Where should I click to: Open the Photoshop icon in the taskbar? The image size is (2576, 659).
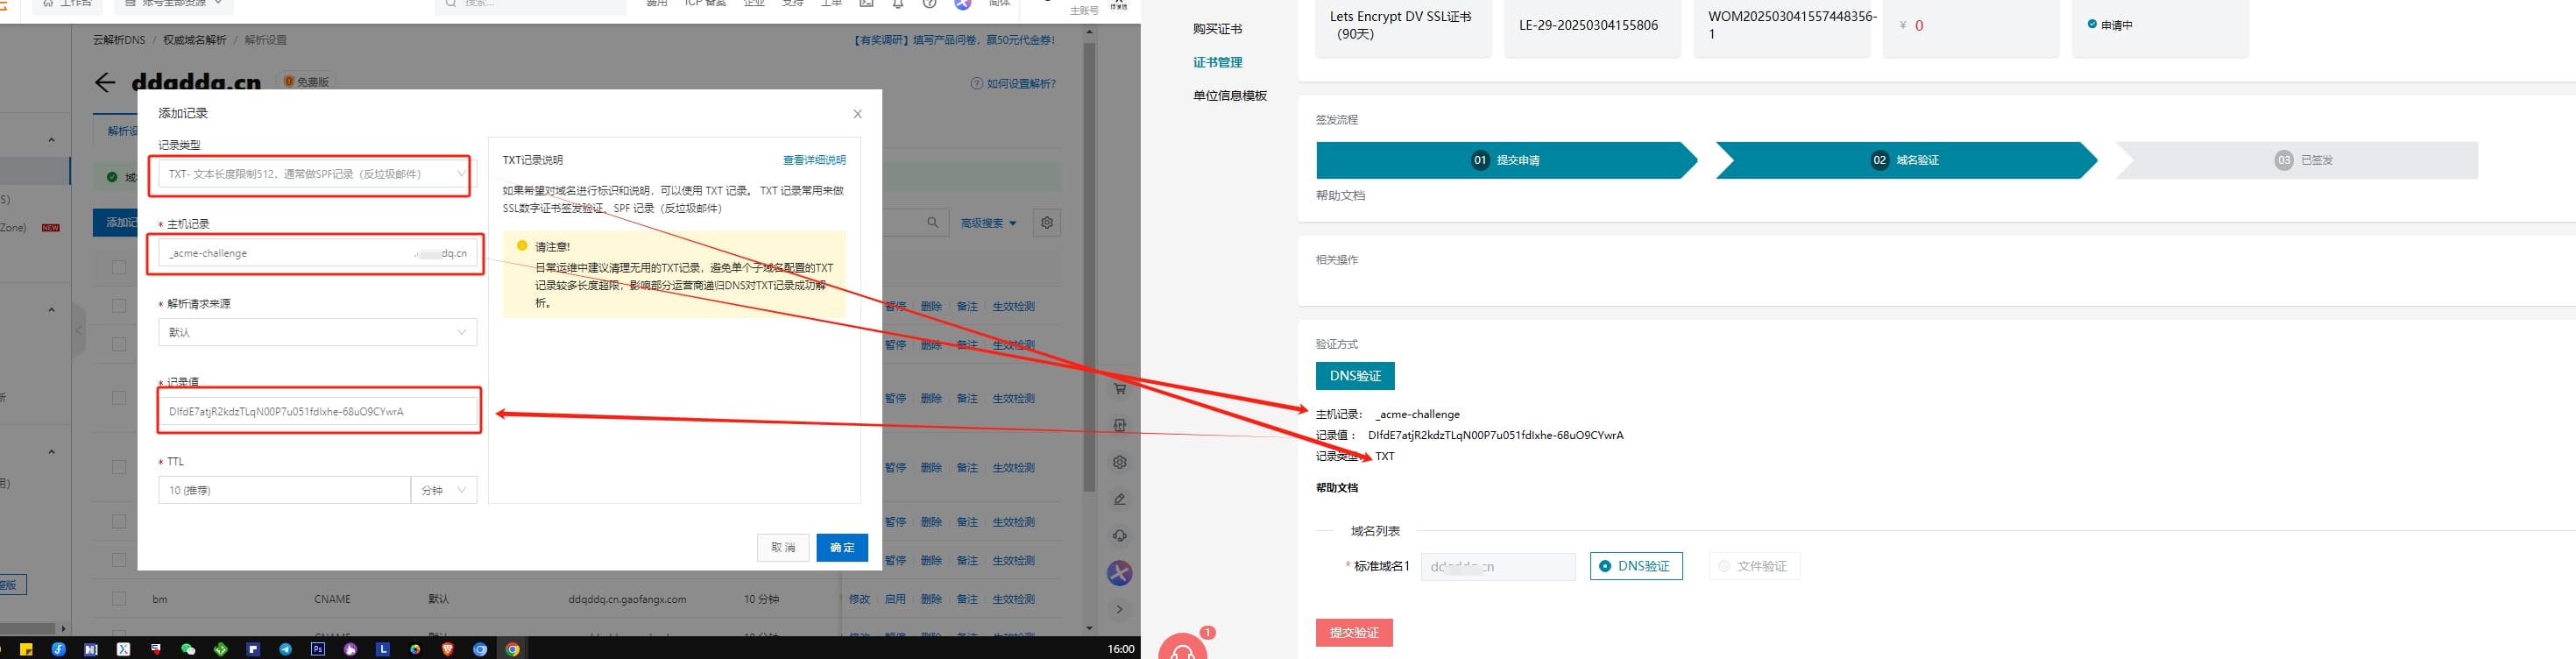(x=318, y=649)
